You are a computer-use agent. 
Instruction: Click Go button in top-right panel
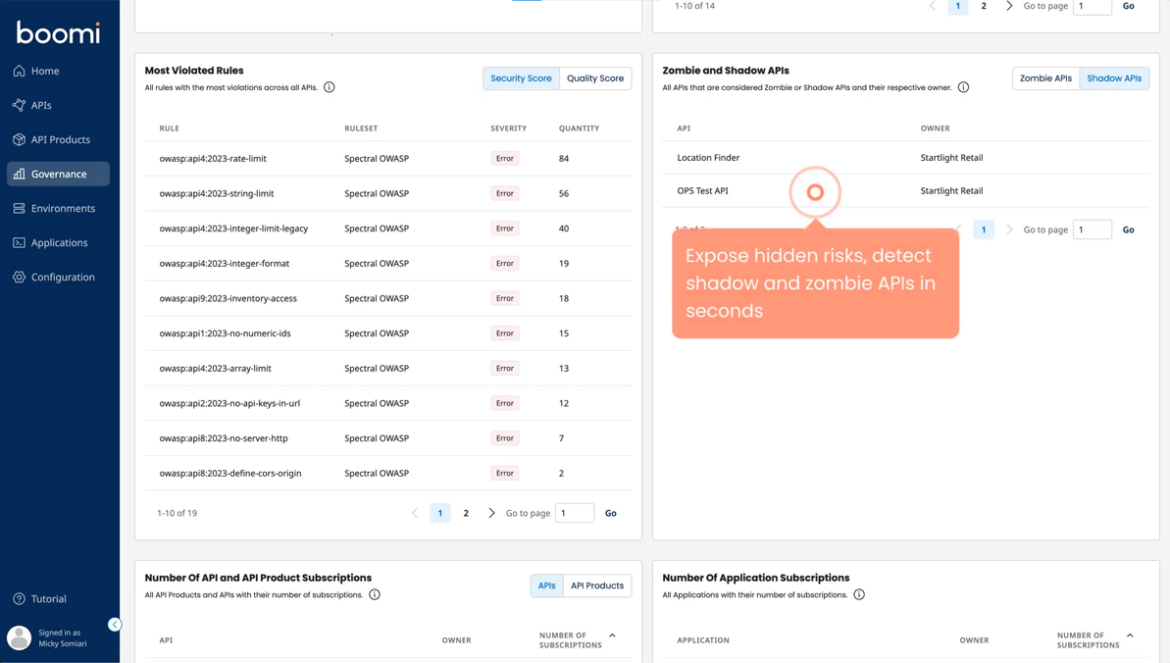[x=1128, y=6]
